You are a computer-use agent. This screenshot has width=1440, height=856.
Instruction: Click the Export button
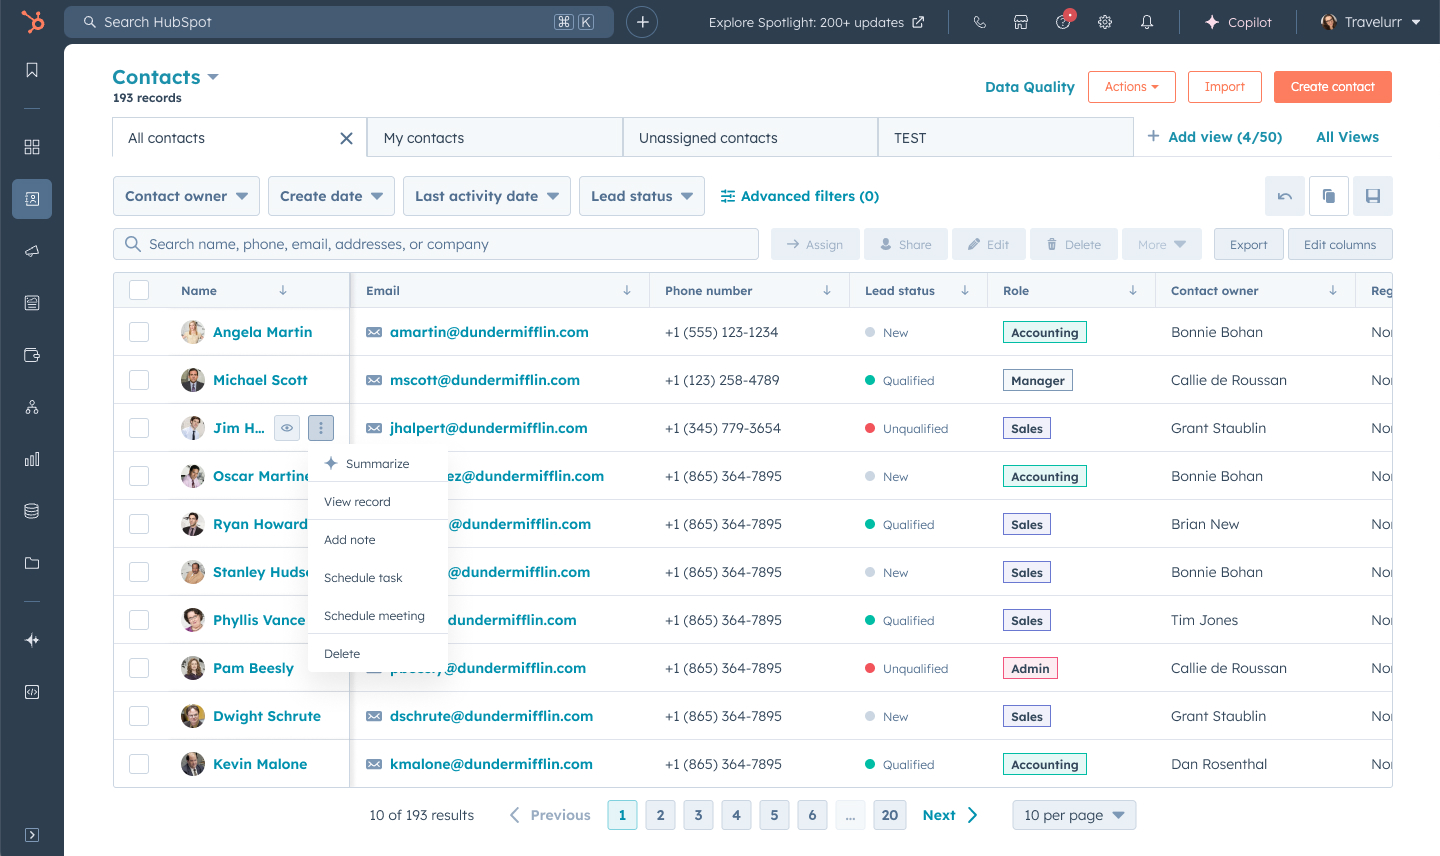pyautogui.click(x=1248, y=244)
